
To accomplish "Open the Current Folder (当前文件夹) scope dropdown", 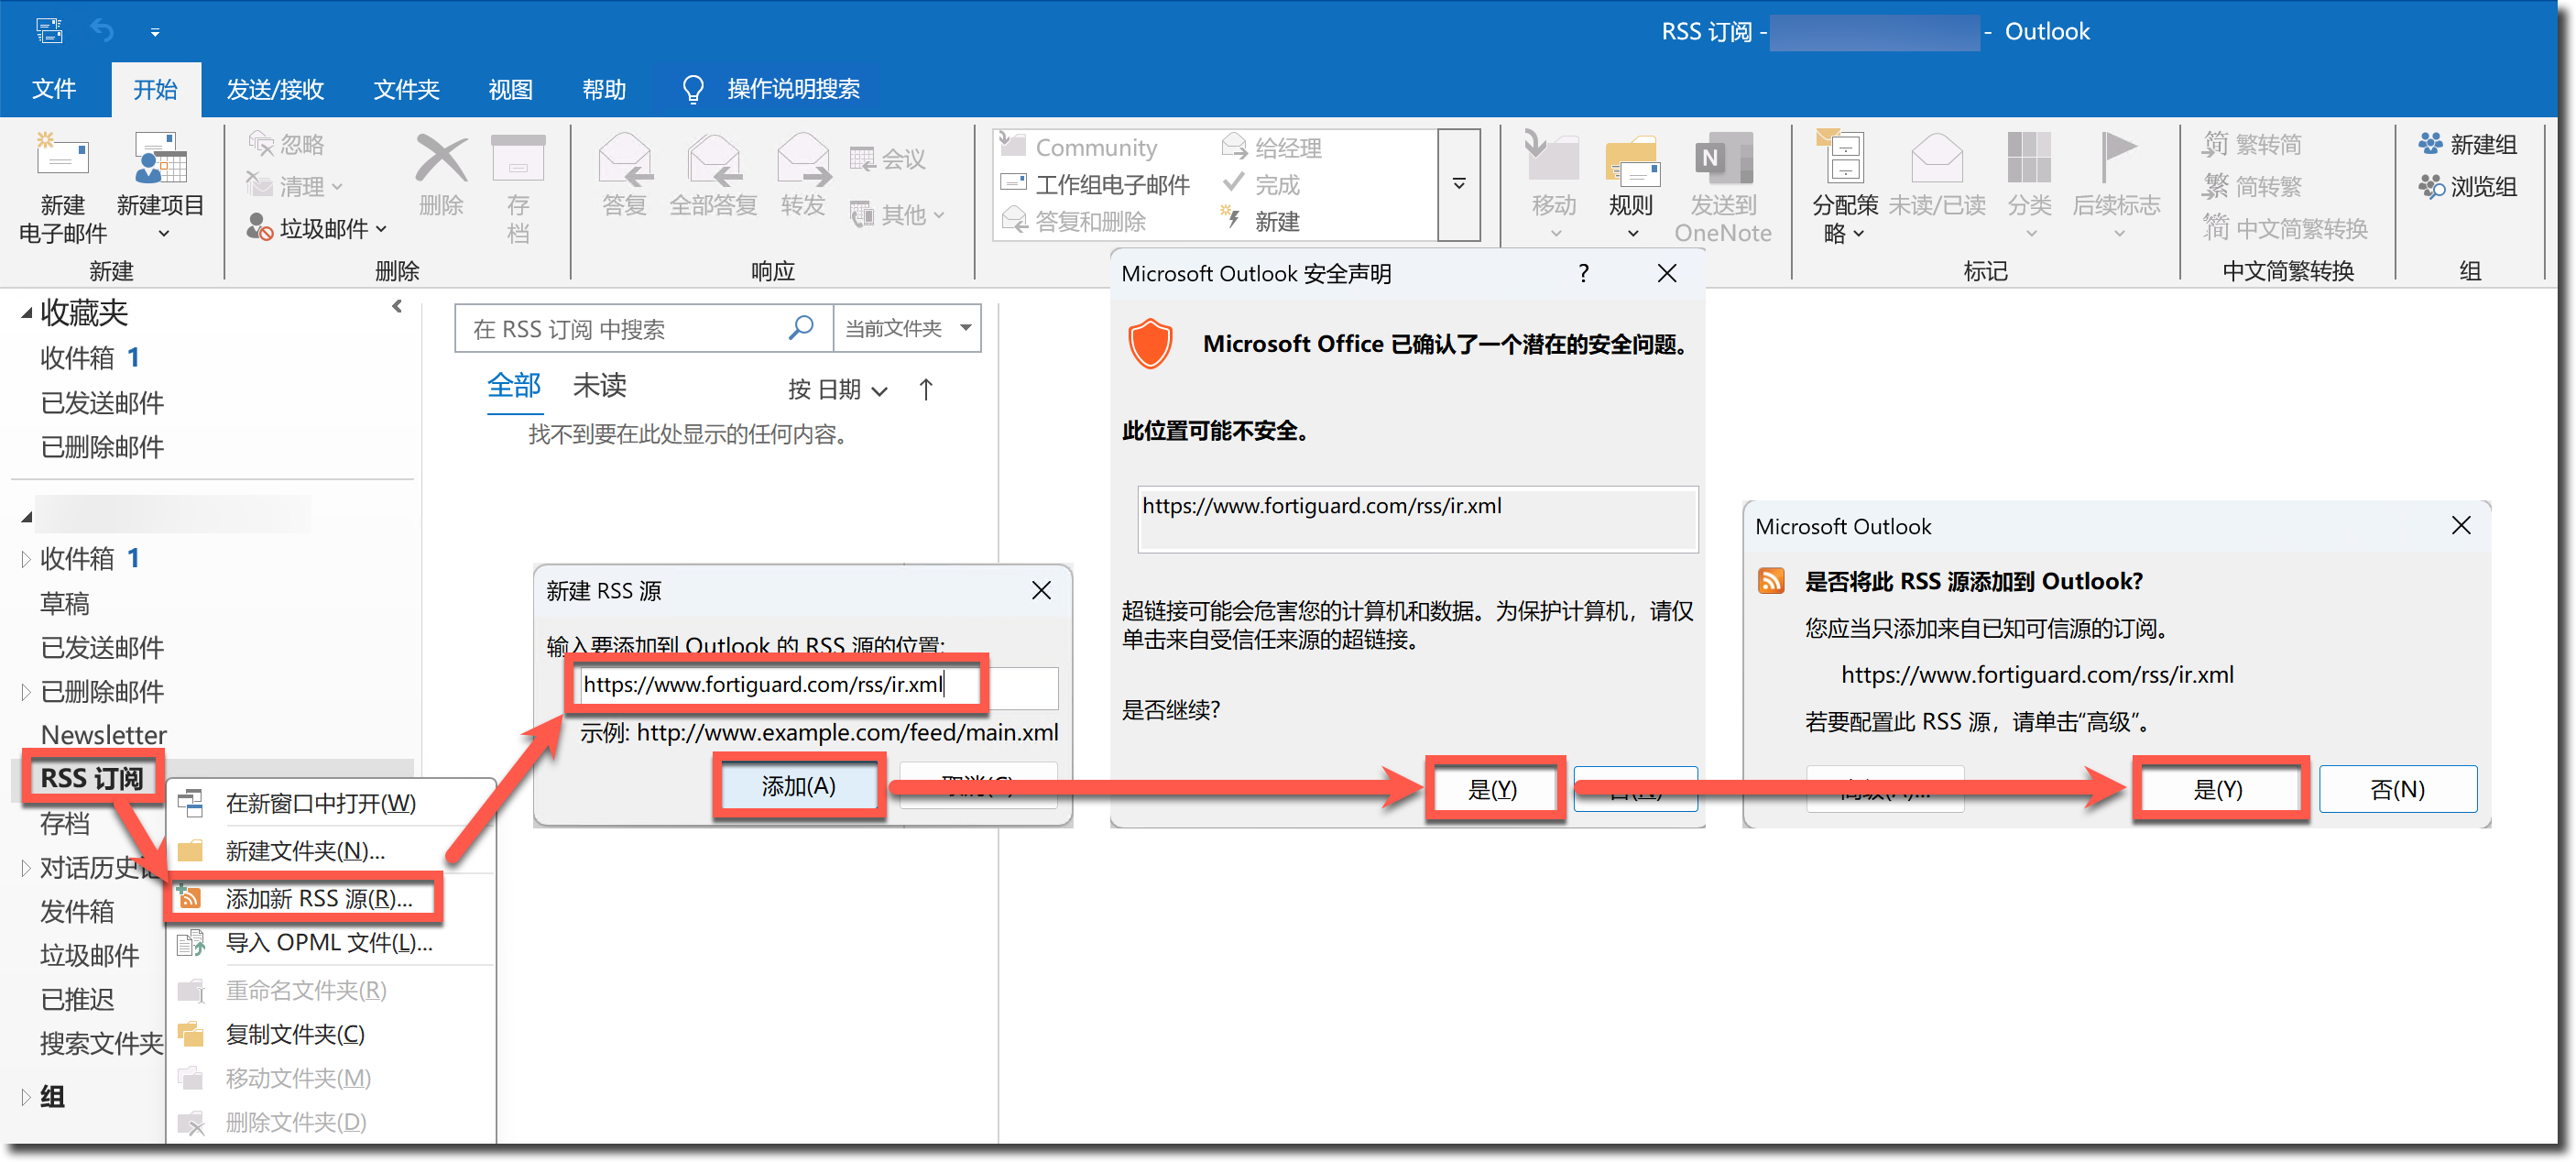I will pos(907,328).
